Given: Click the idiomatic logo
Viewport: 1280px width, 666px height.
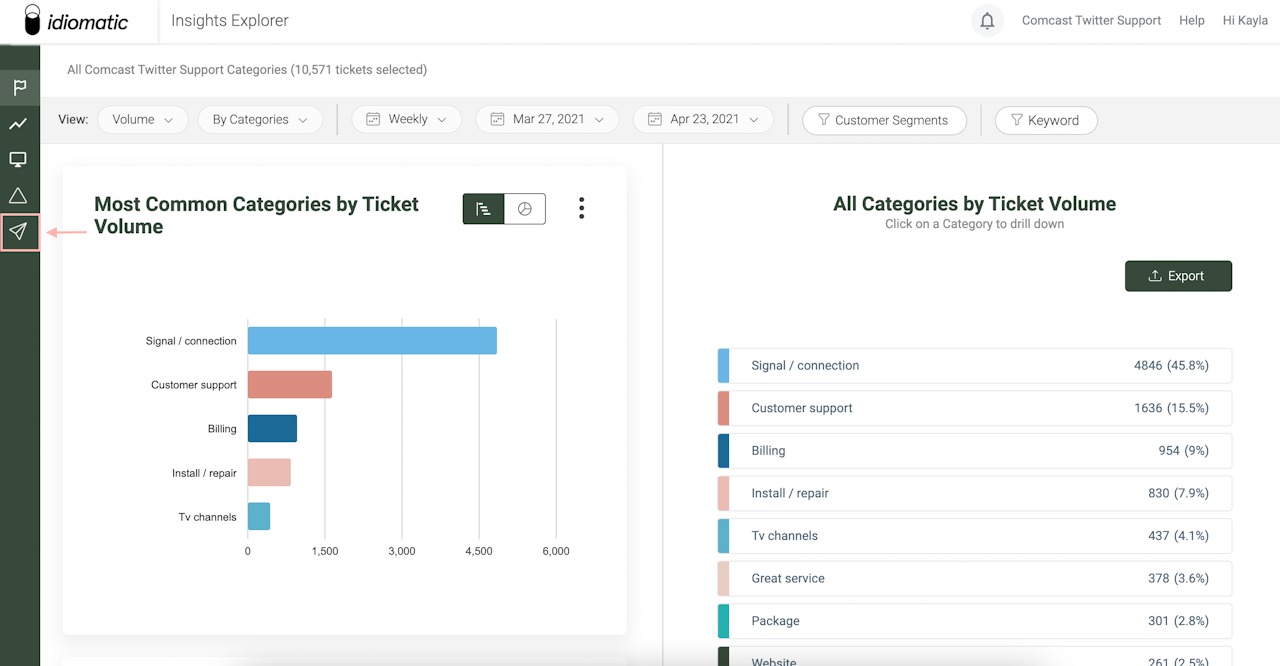Looking at the screenshot, I should (77, 20).
